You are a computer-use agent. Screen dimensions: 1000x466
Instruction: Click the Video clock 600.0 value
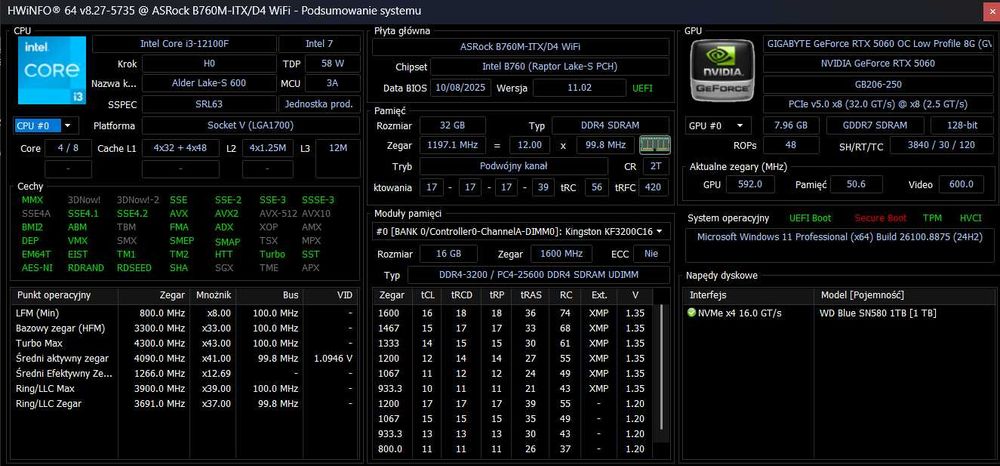pyautogui.click(x=961, y=184)
